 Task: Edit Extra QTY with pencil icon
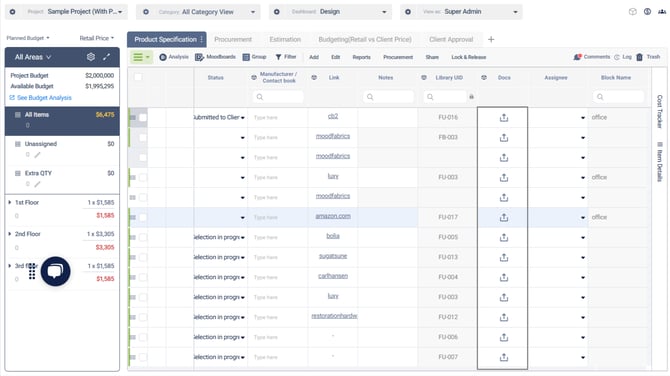click(38, 184)
